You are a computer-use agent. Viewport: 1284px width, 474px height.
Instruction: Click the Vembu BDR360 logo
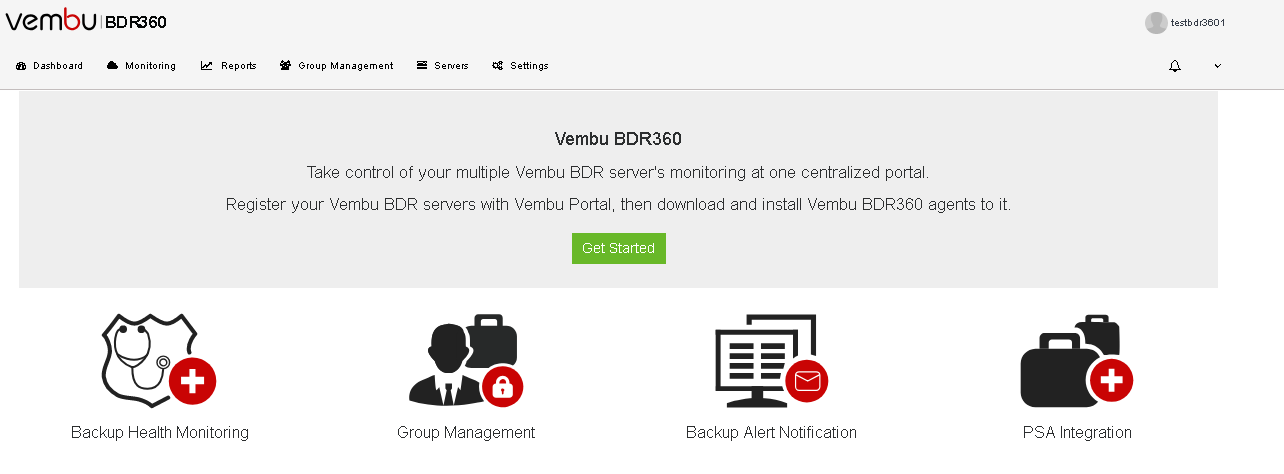86,22
